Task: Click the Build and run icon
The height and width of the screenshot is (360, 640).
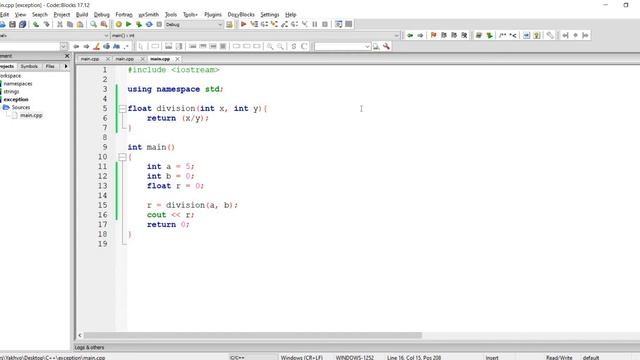Action: click(x=139, y=24)
